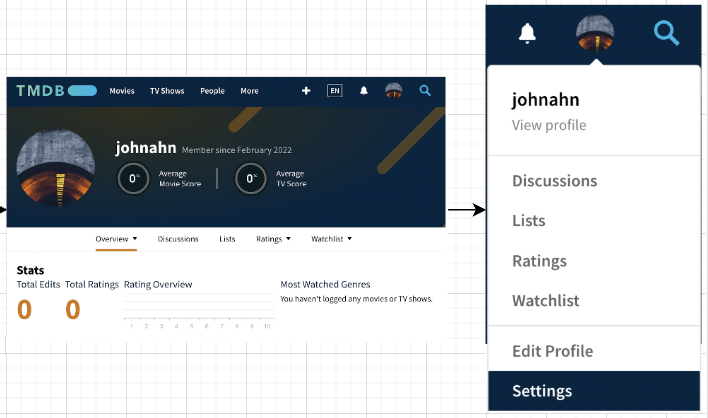Click the Rating Overview heading
708x418 pixels.
158,284
